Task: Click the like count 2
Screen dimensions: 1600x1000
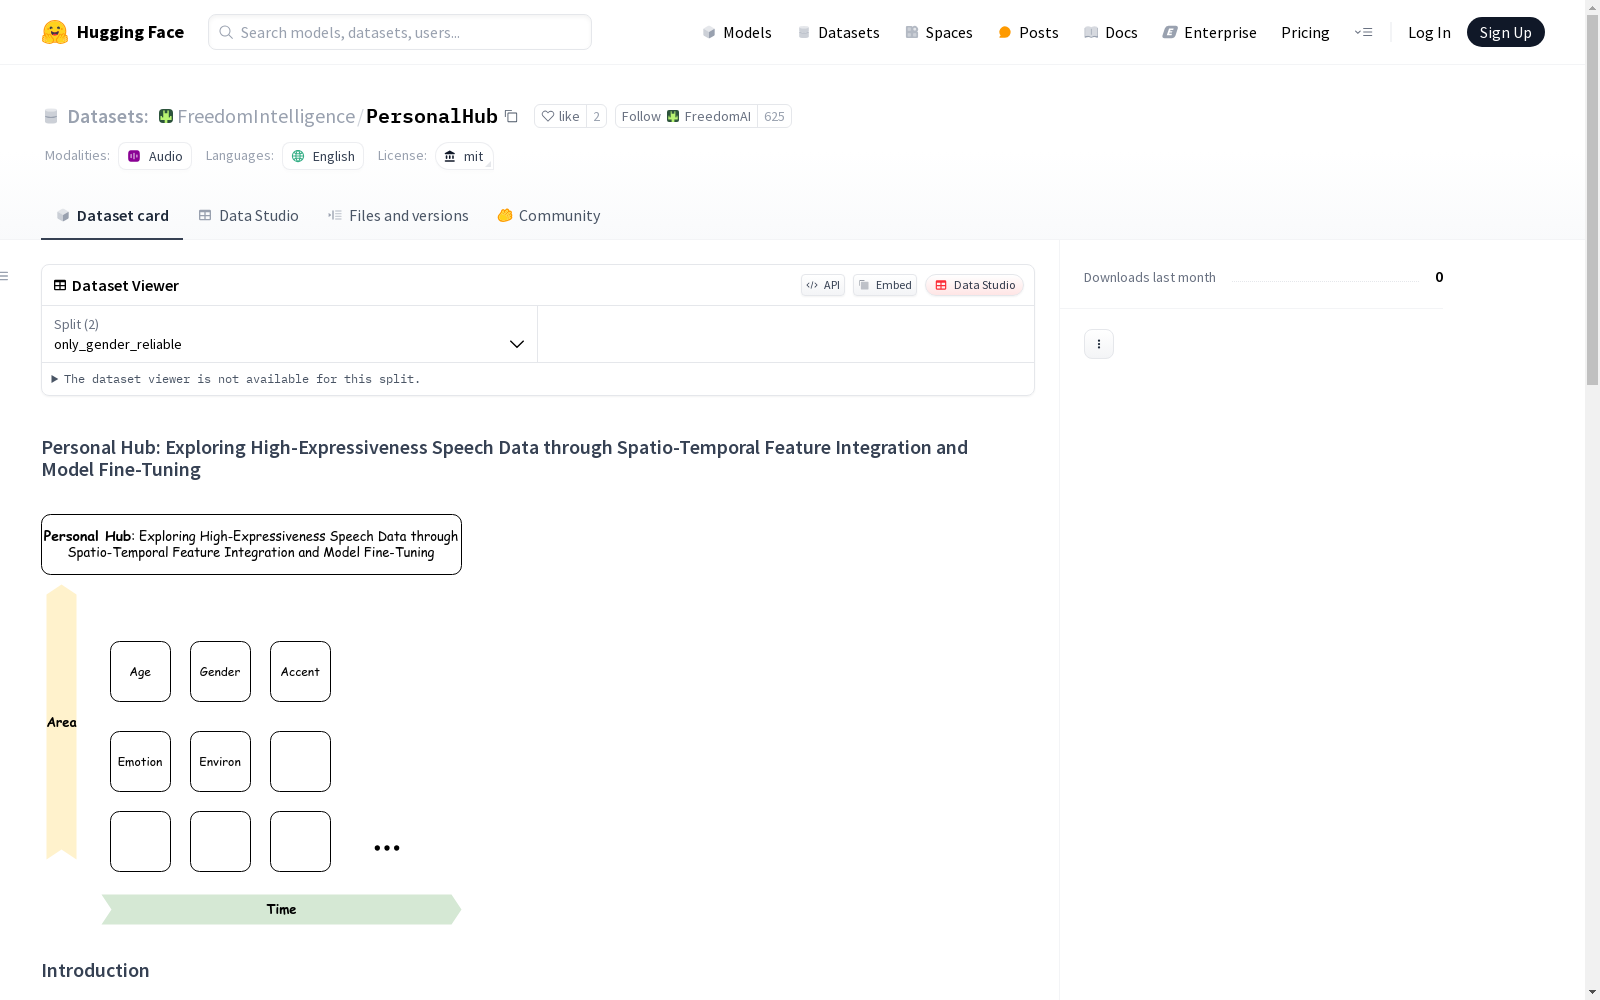Action: tap(597, 116)
